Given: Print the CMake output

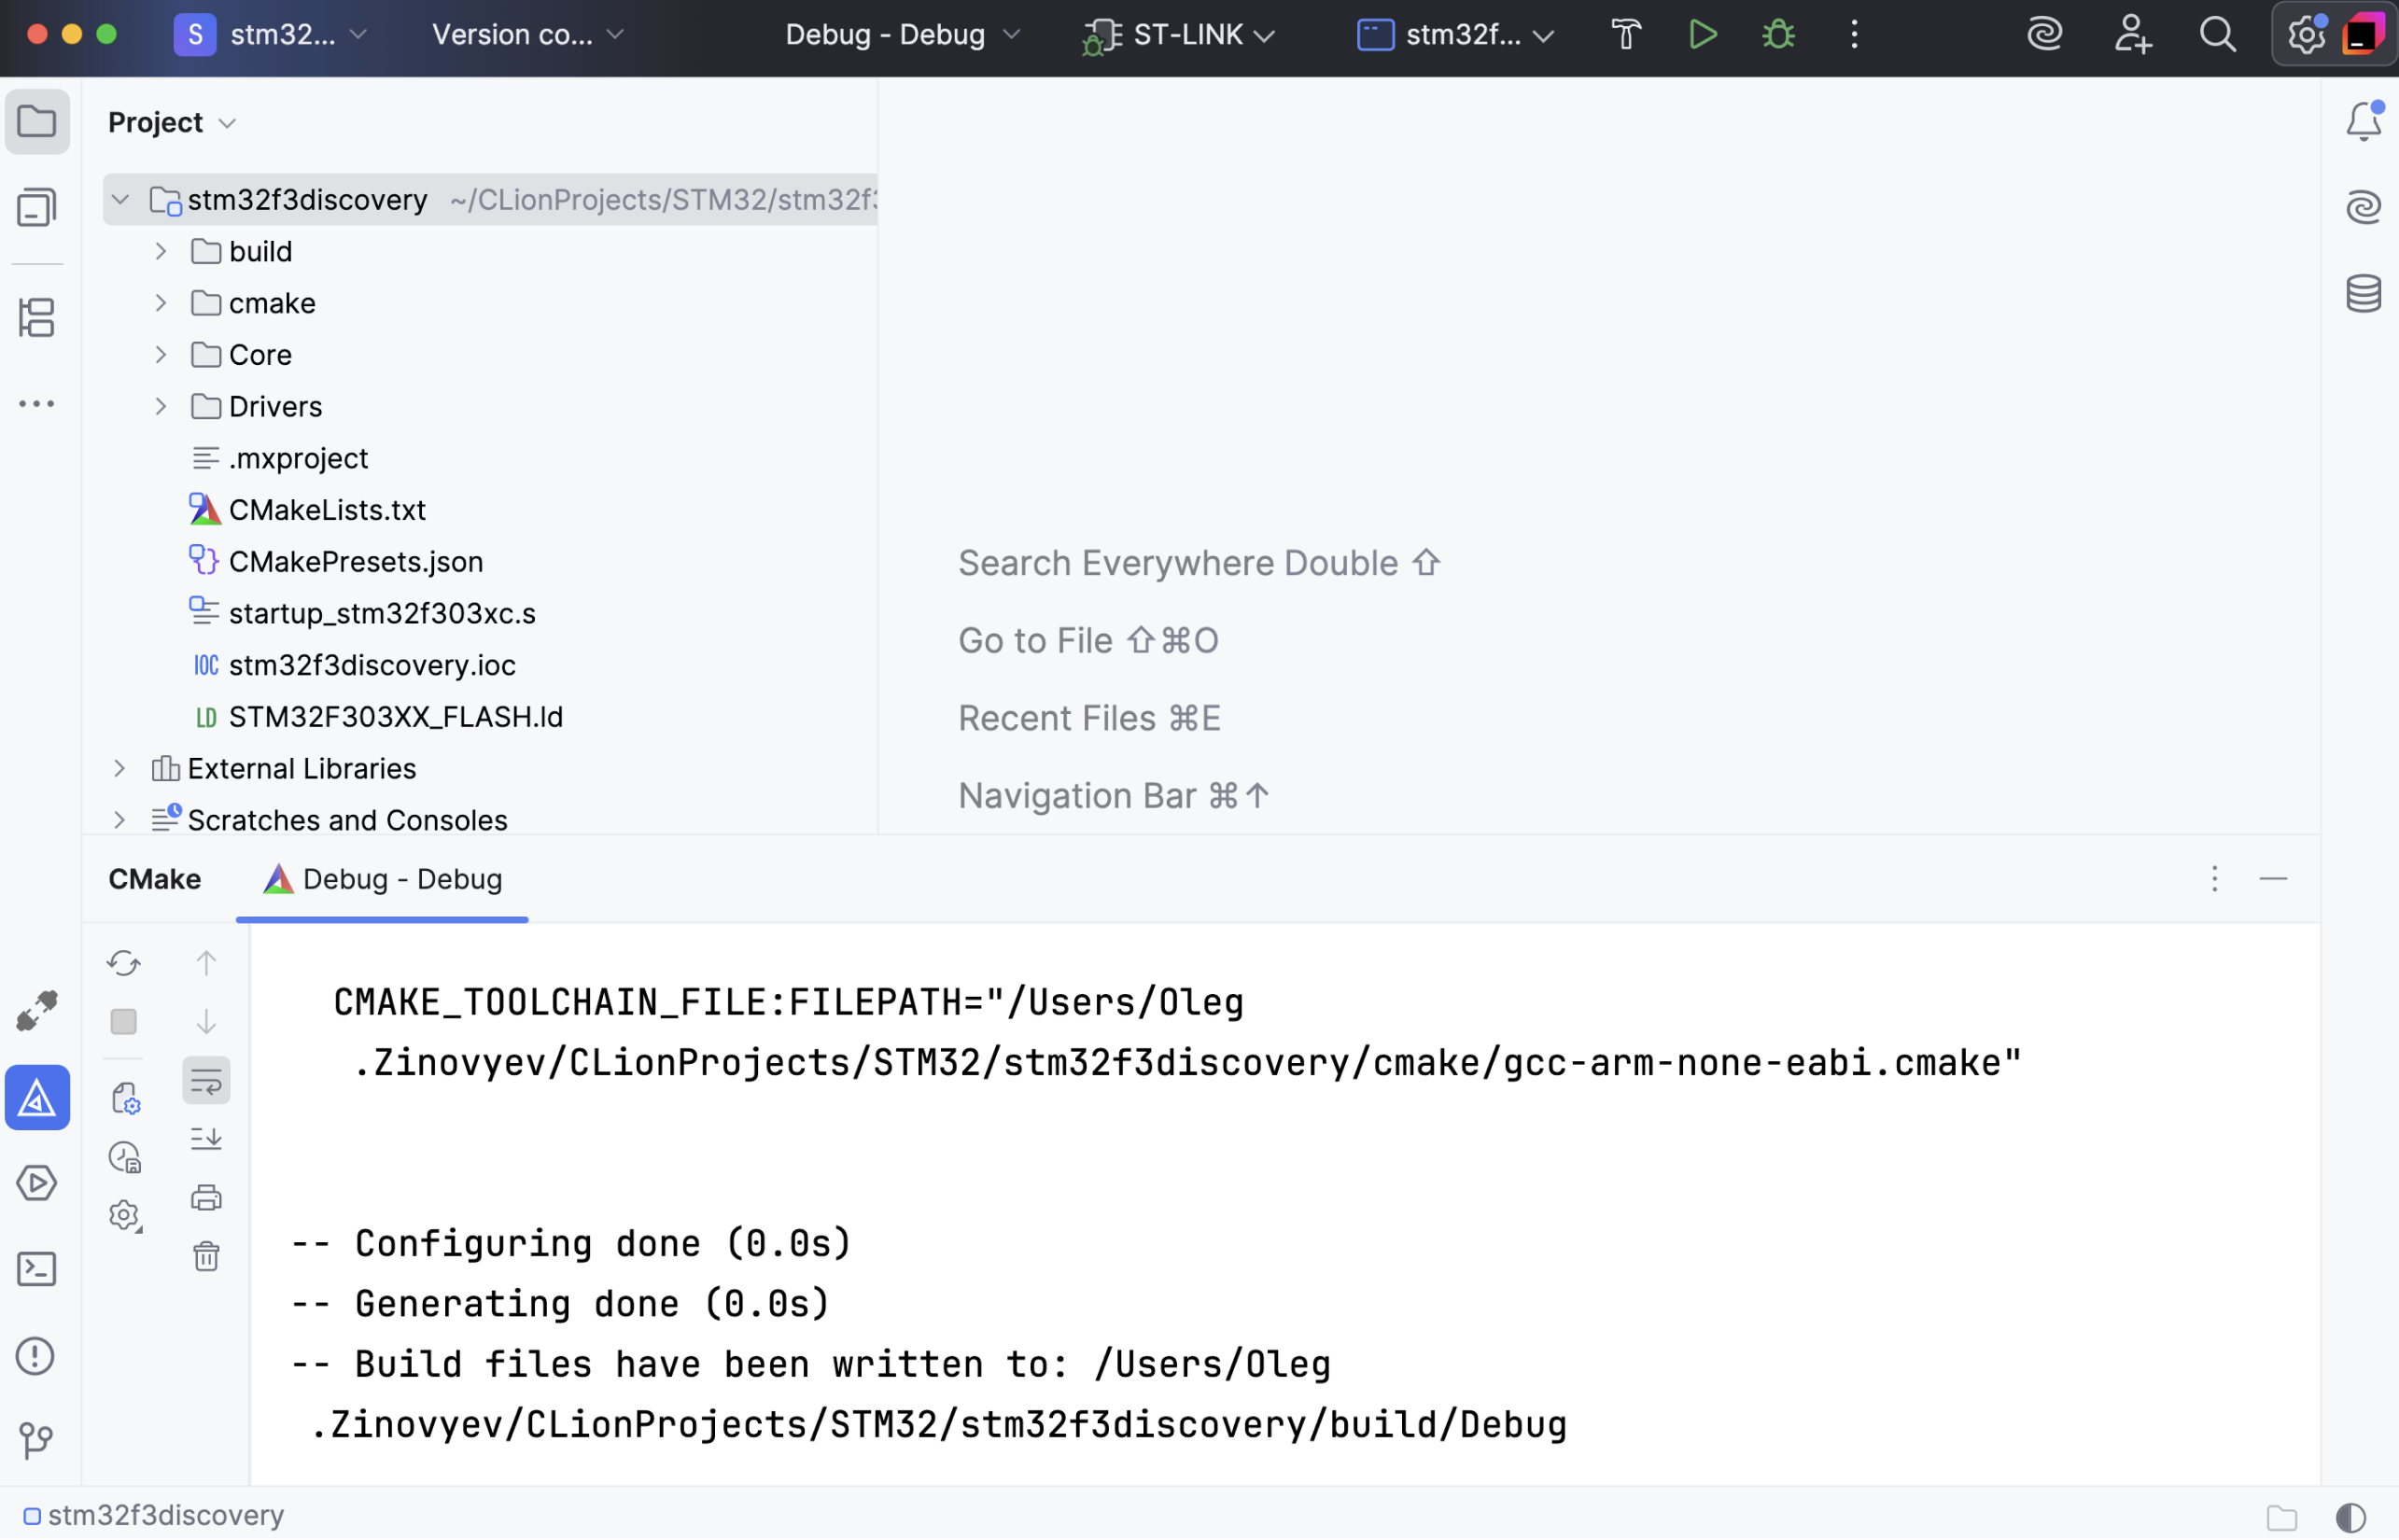Looking at the screenshot, I should [x=206, y=1198].
